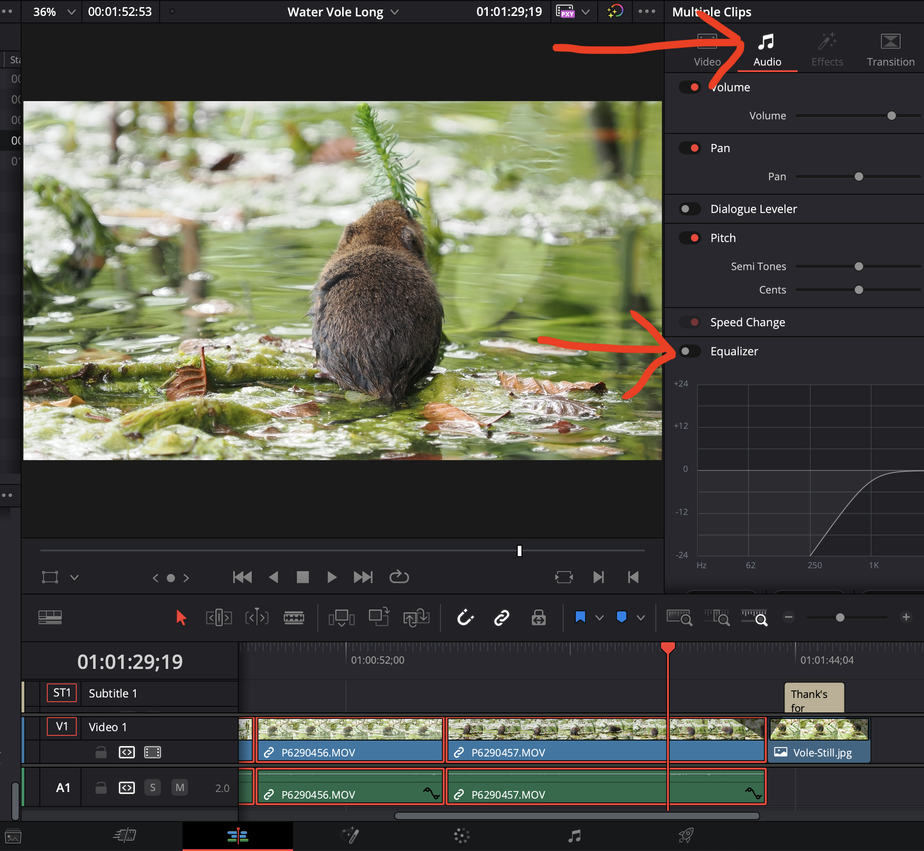This screenshot has width=924, height=851.
Task: Select the Vole-Still.jpg clip on timeline
Action: (819, 740)
